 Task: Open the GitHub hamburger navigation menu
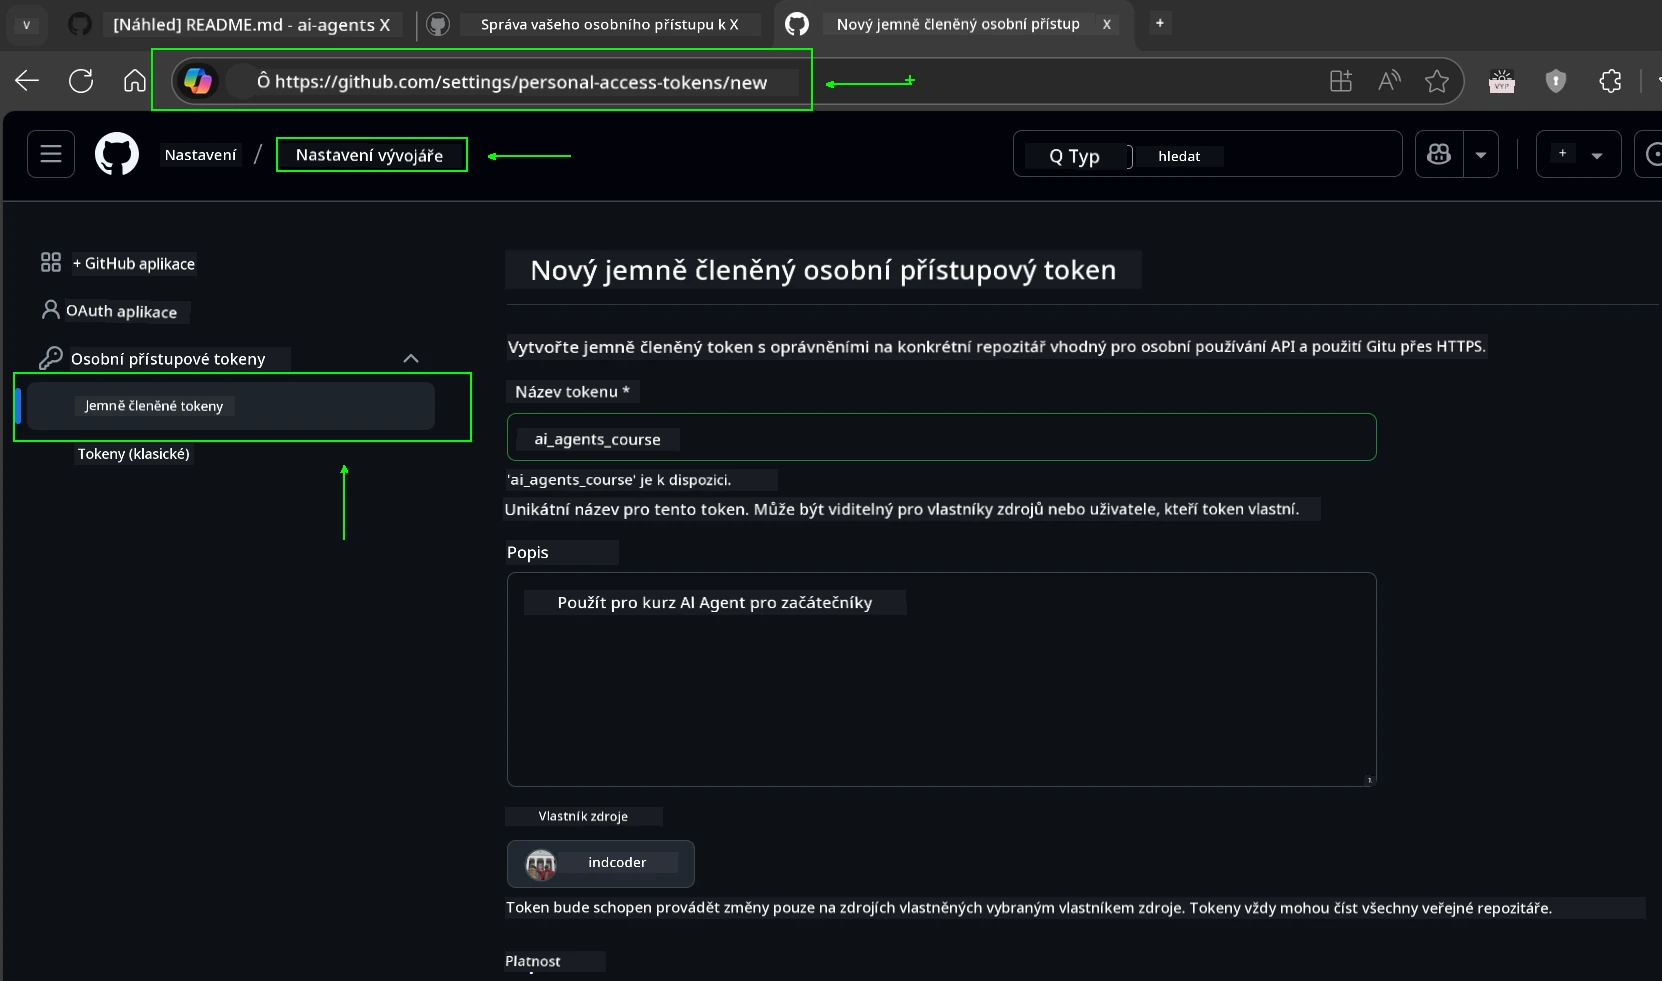49,154
